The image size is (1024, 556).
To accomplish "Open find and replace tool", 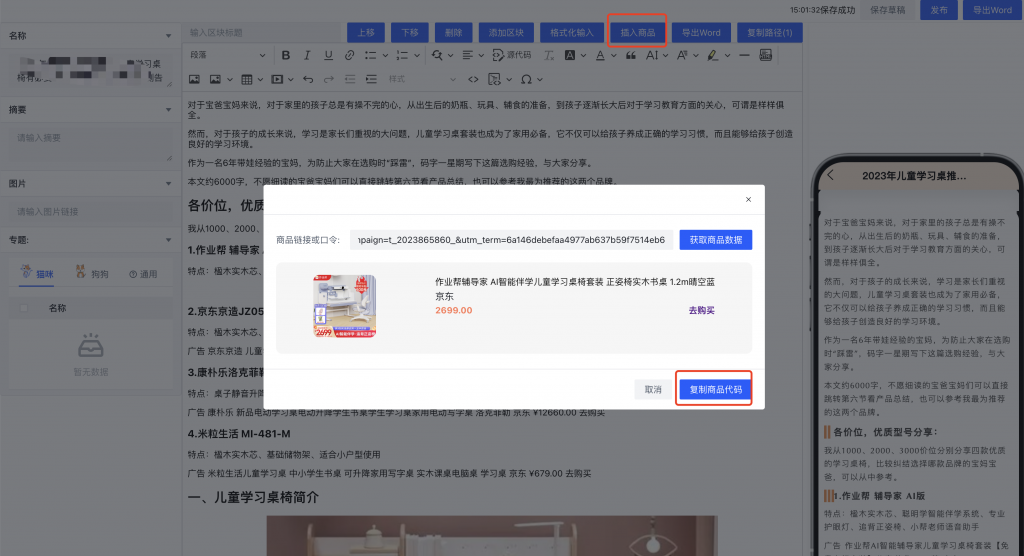I will point(437,56).
